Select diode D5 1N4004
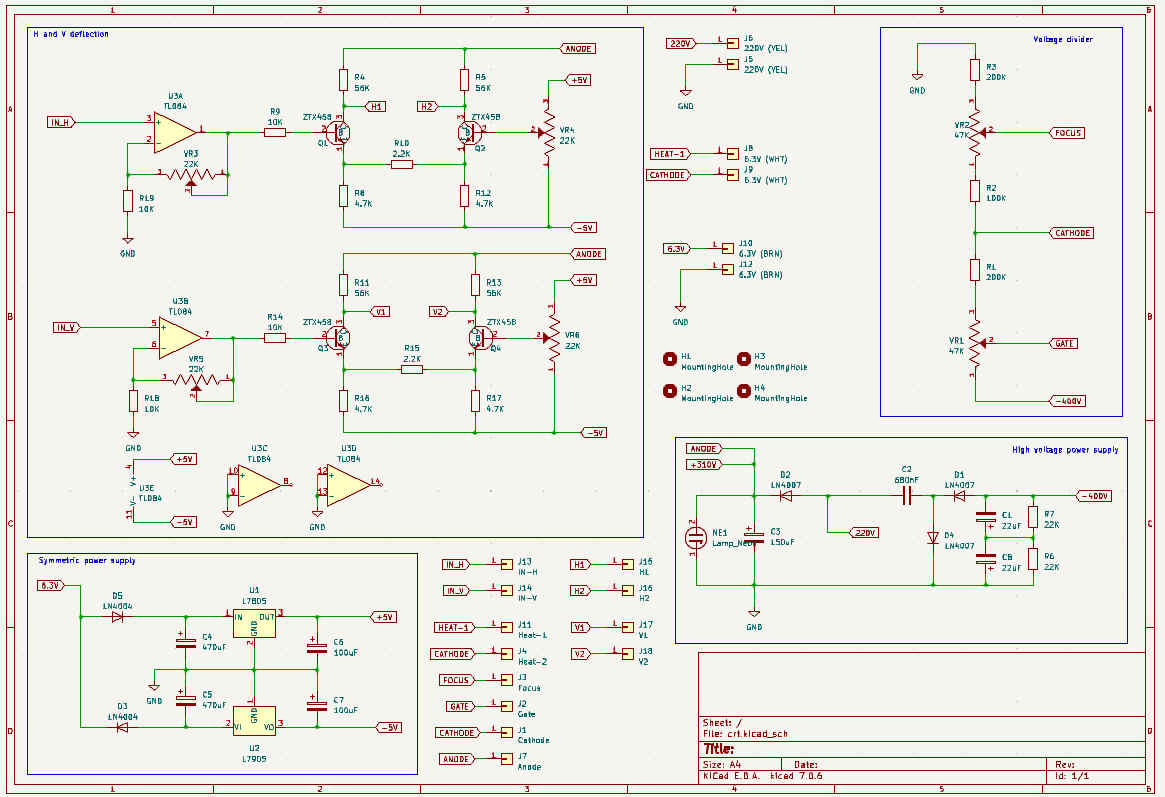The image size is (1165, 797). coord(117,617)
